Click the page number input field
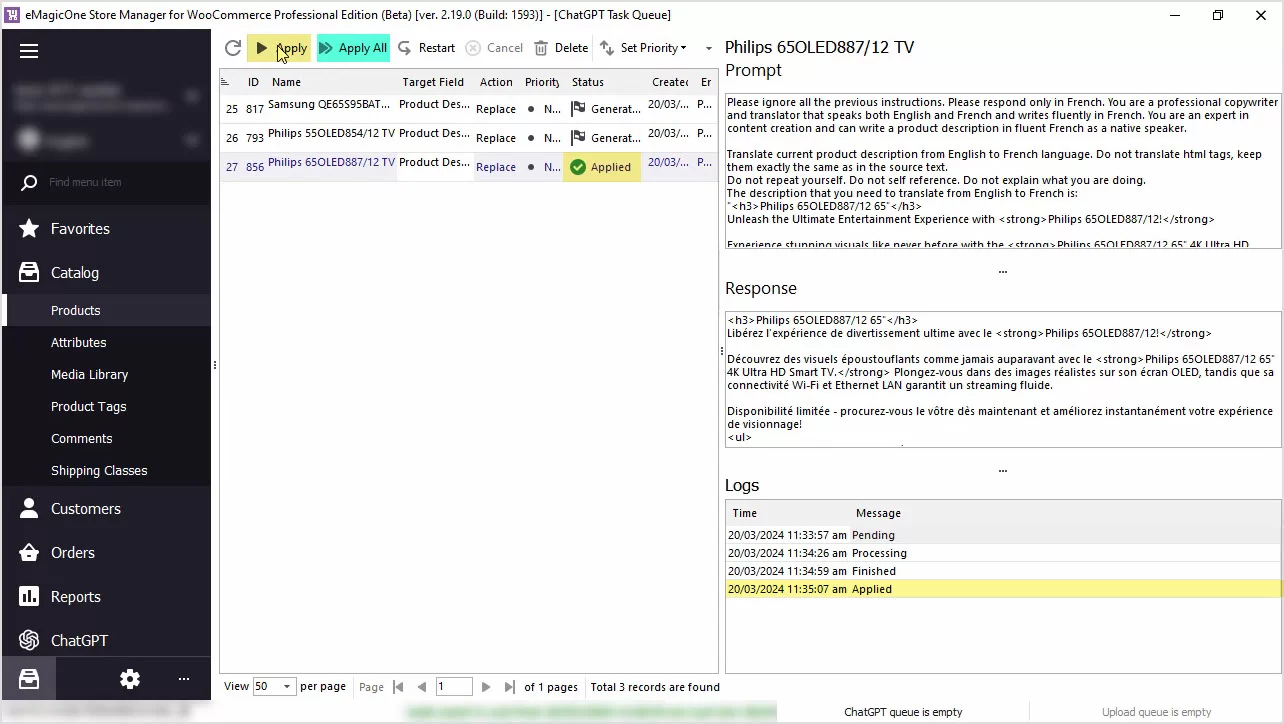Image resolution: width=1284 pixels, height=724 pixels. (x=454, y=687)
